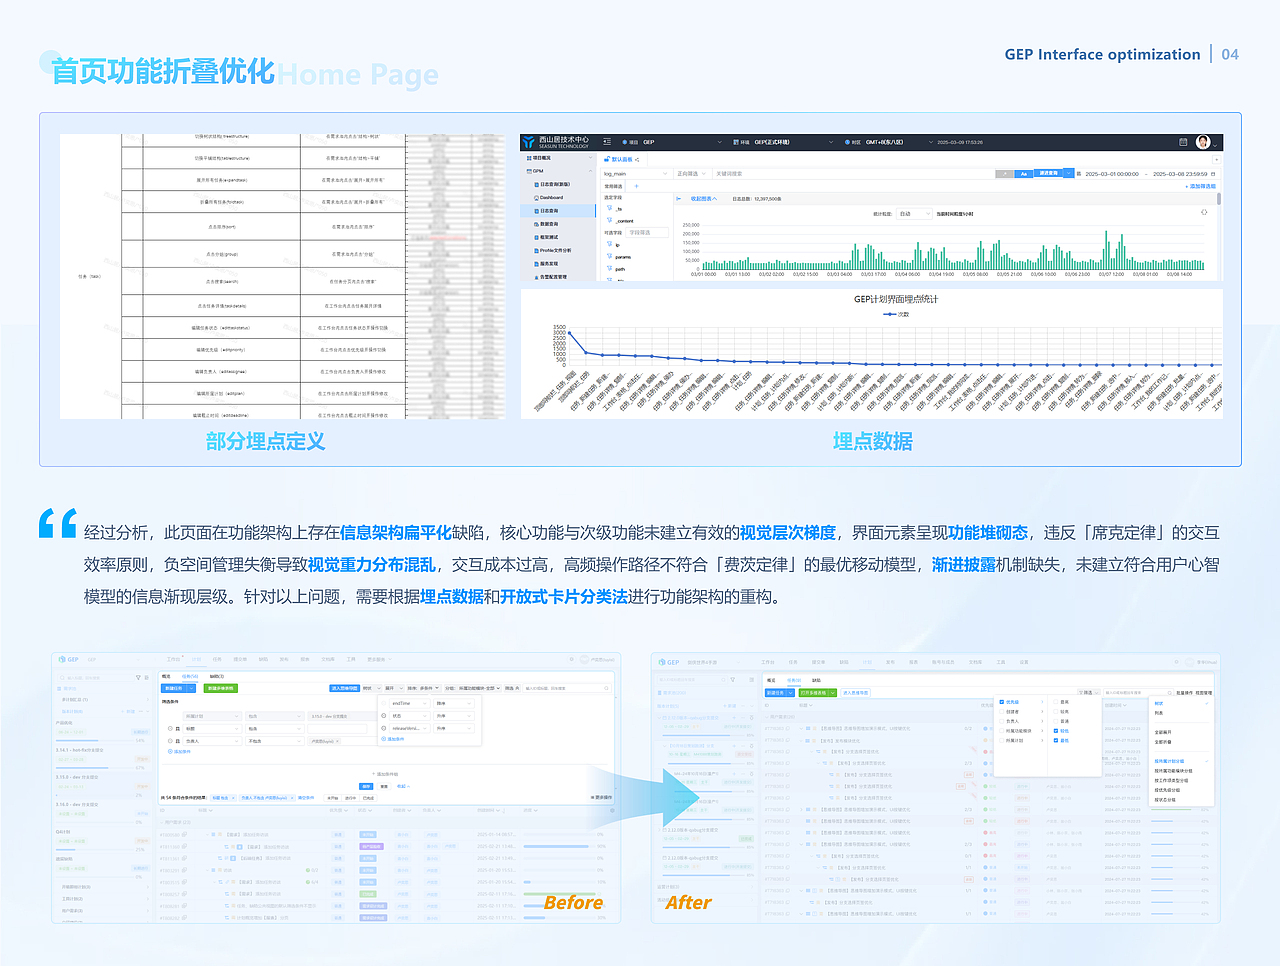Open Dashboard item in the log sidebar
Image resolution: width=1280 pixels, height=966 pixels.
click(x=548, y=198)
